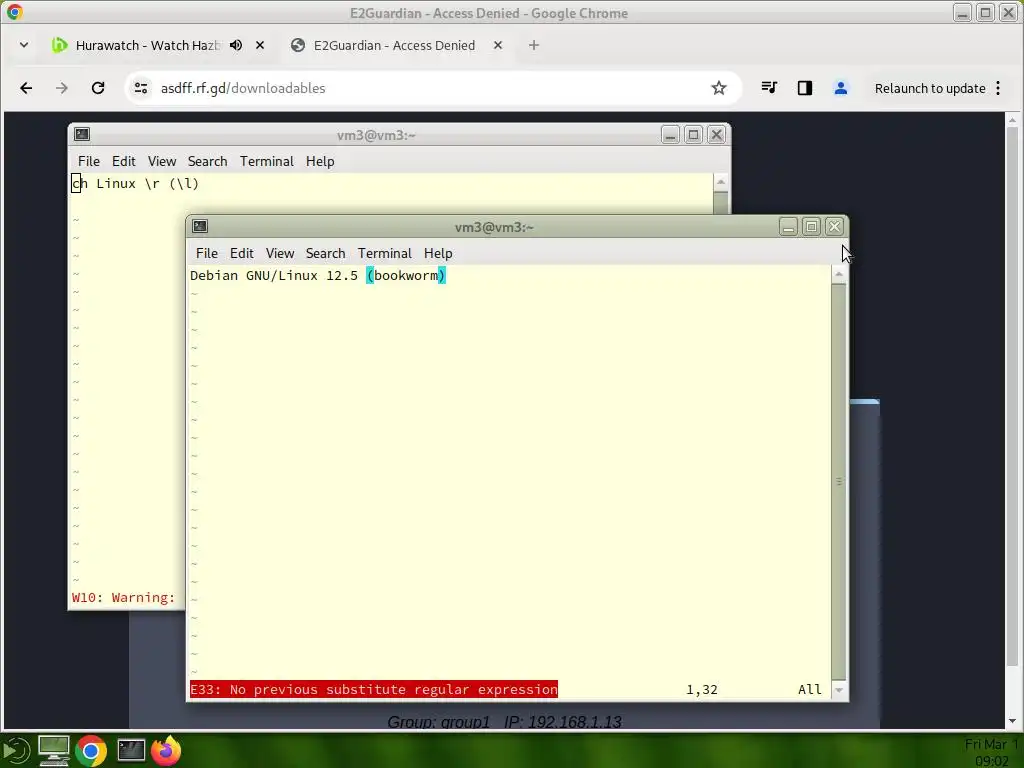
Task: Focus the address bar URL asdff.rf.gd/downloadables
Action: [x=243, y=88]
